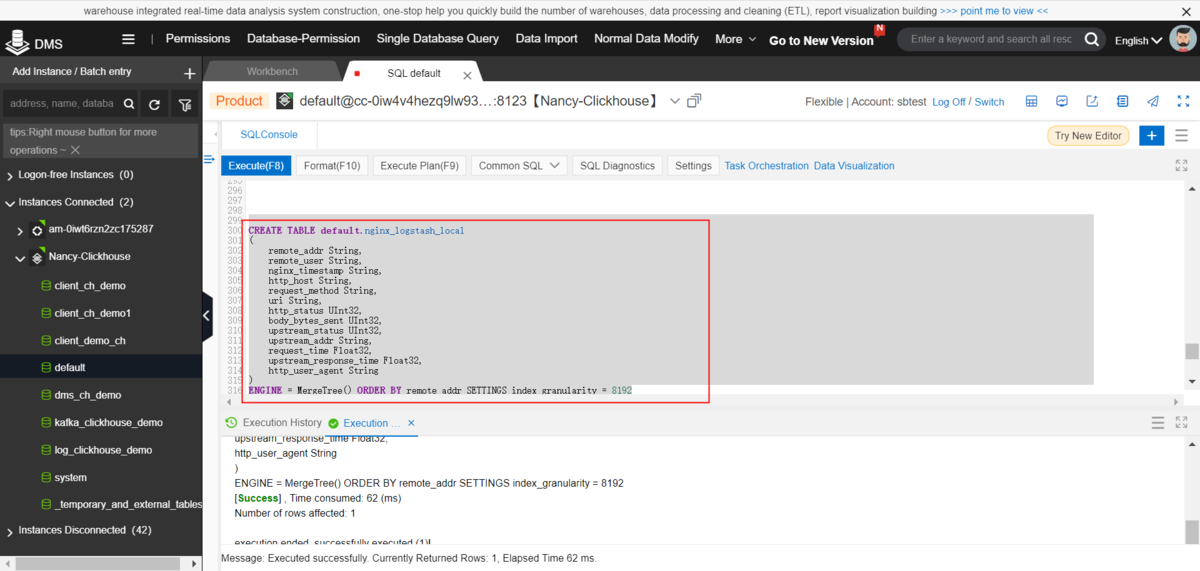Click the Execute Plan(F9) button
1200x571 pixels.
[419, 166]
